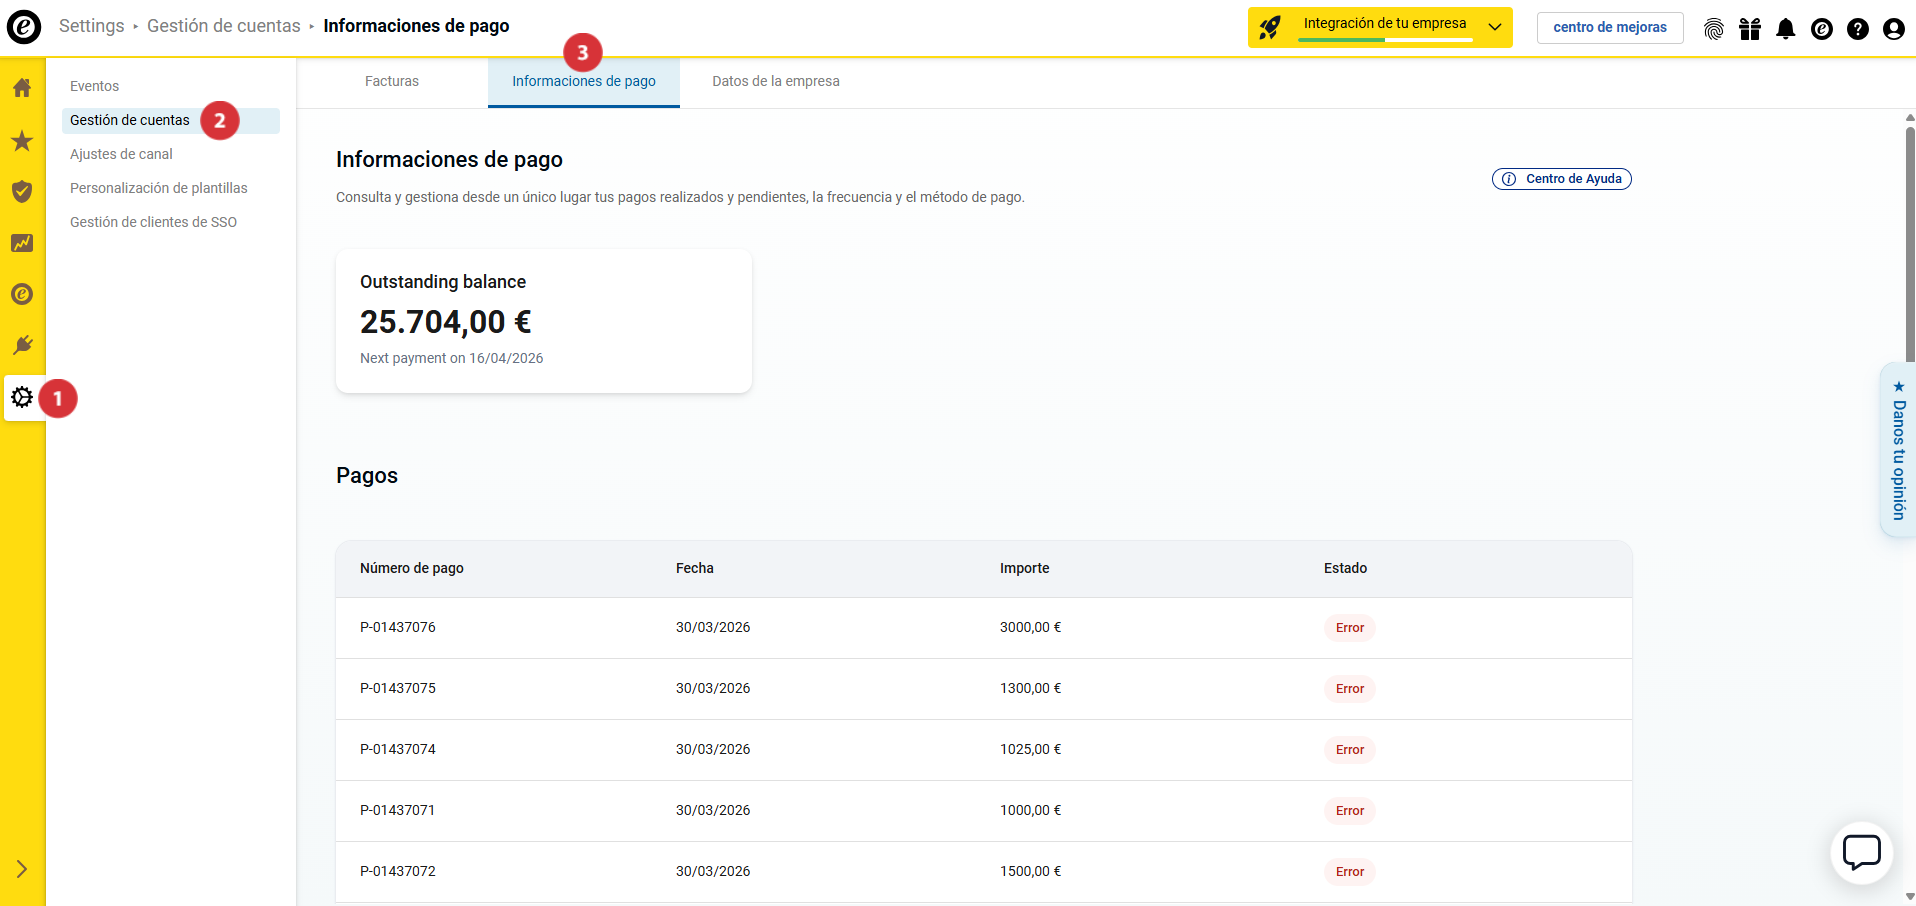Click the fingerprint icon in top bar
The height and width of the screenshot is (906, 1916).
pyautogui.click(x=1714, y=29)
